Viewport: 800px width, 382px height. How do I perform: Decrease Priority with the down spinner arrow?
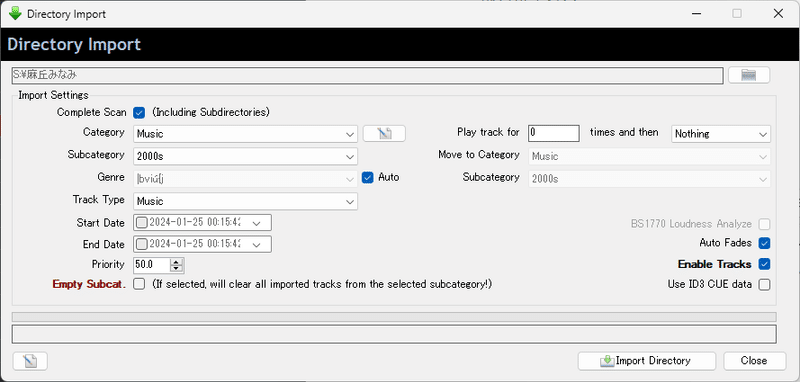[x=177, y=268]
